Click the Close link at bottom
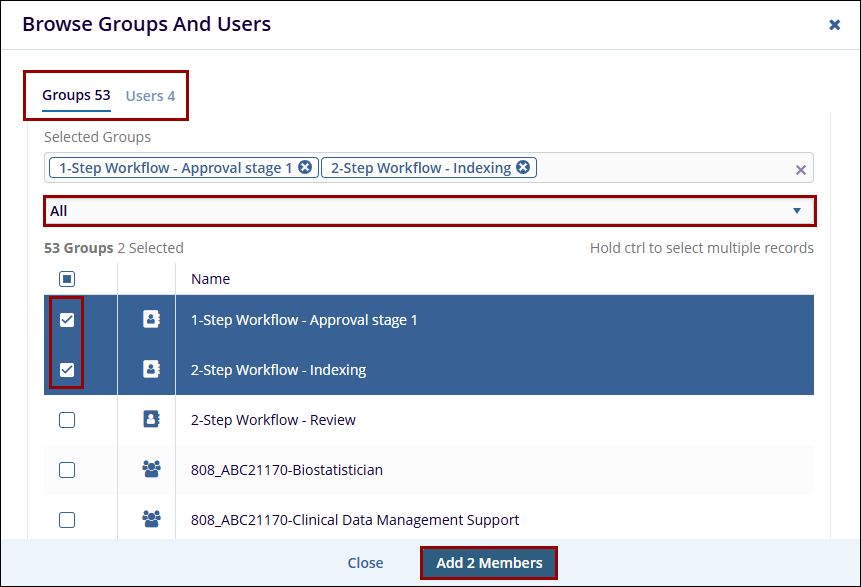Viewport: 861px width, 587px height. click(x=365, y=563)
